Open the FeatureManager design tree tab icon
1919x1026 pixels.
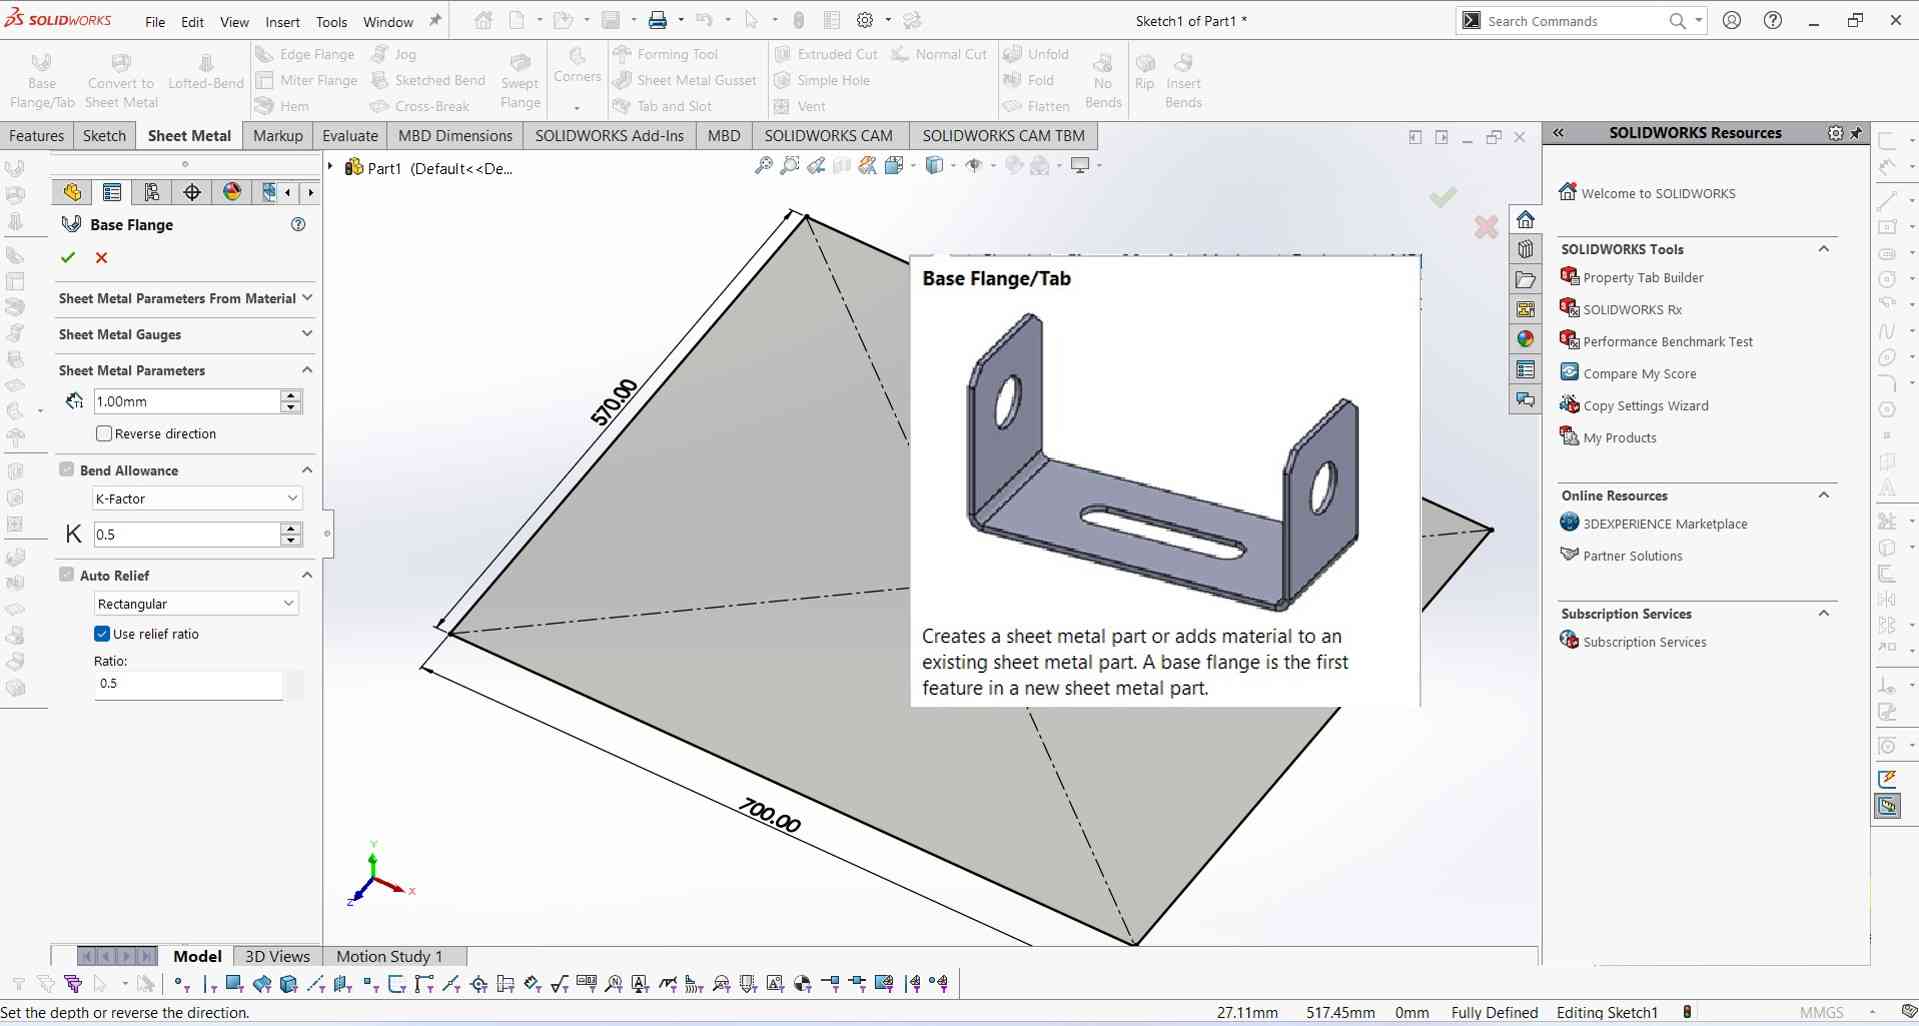72,192
